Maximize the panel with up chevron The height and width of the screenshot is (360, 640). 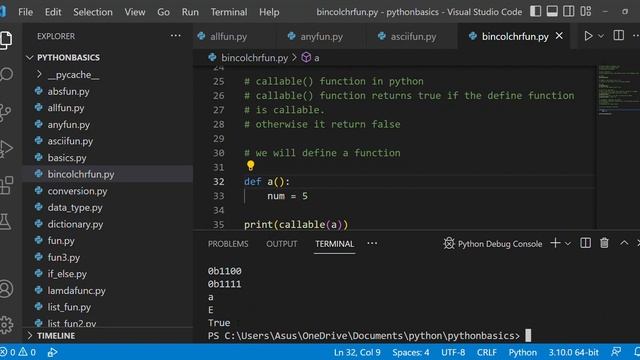pyautogui.click(x=624, y=243)
